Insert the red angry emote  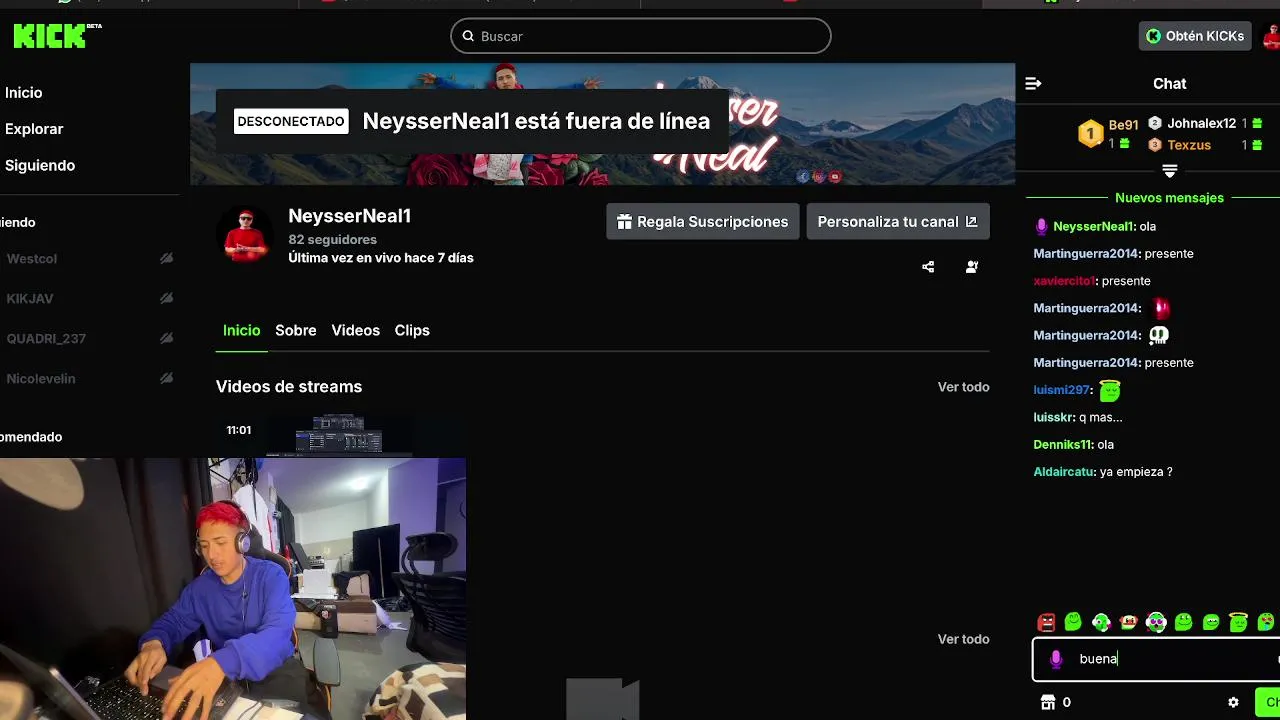[x=1047, y=622]
